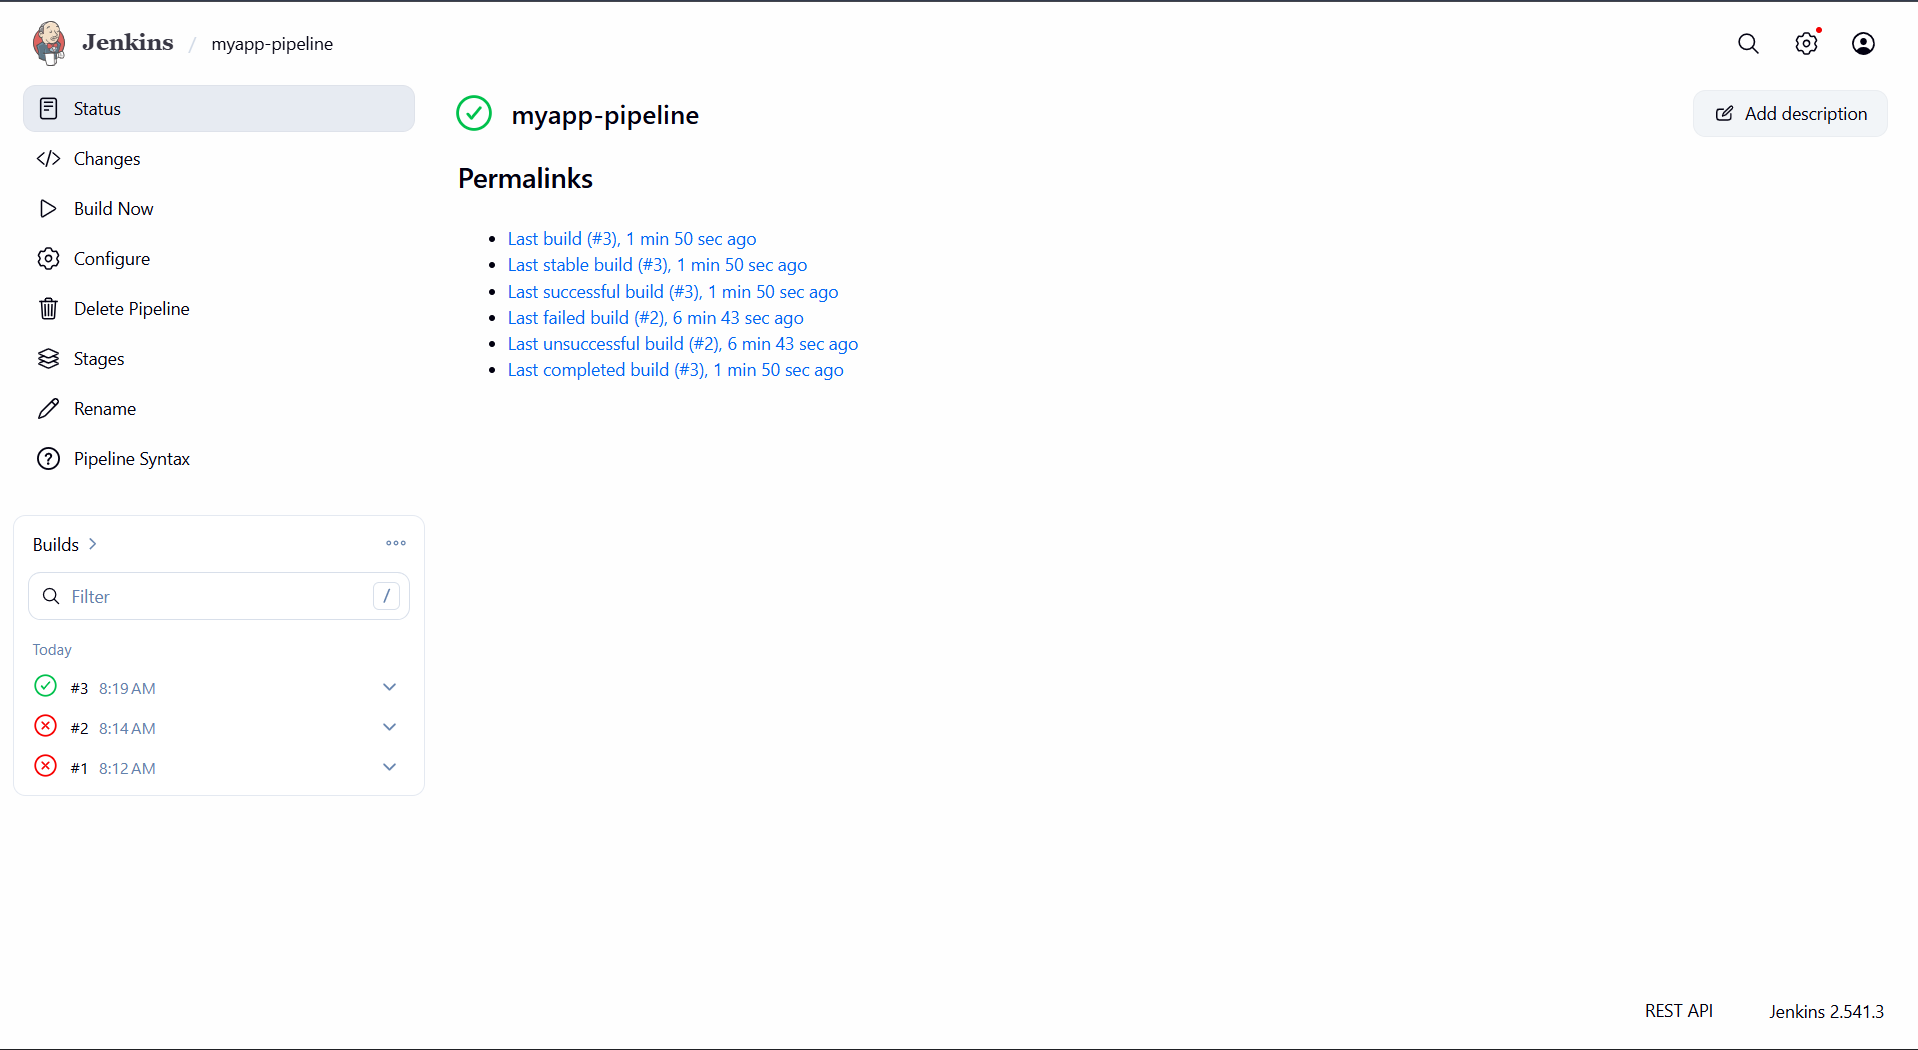The image size is (1918, 1050).
Task: Open the search magnifier icon in header
Action: [1748, 44]
